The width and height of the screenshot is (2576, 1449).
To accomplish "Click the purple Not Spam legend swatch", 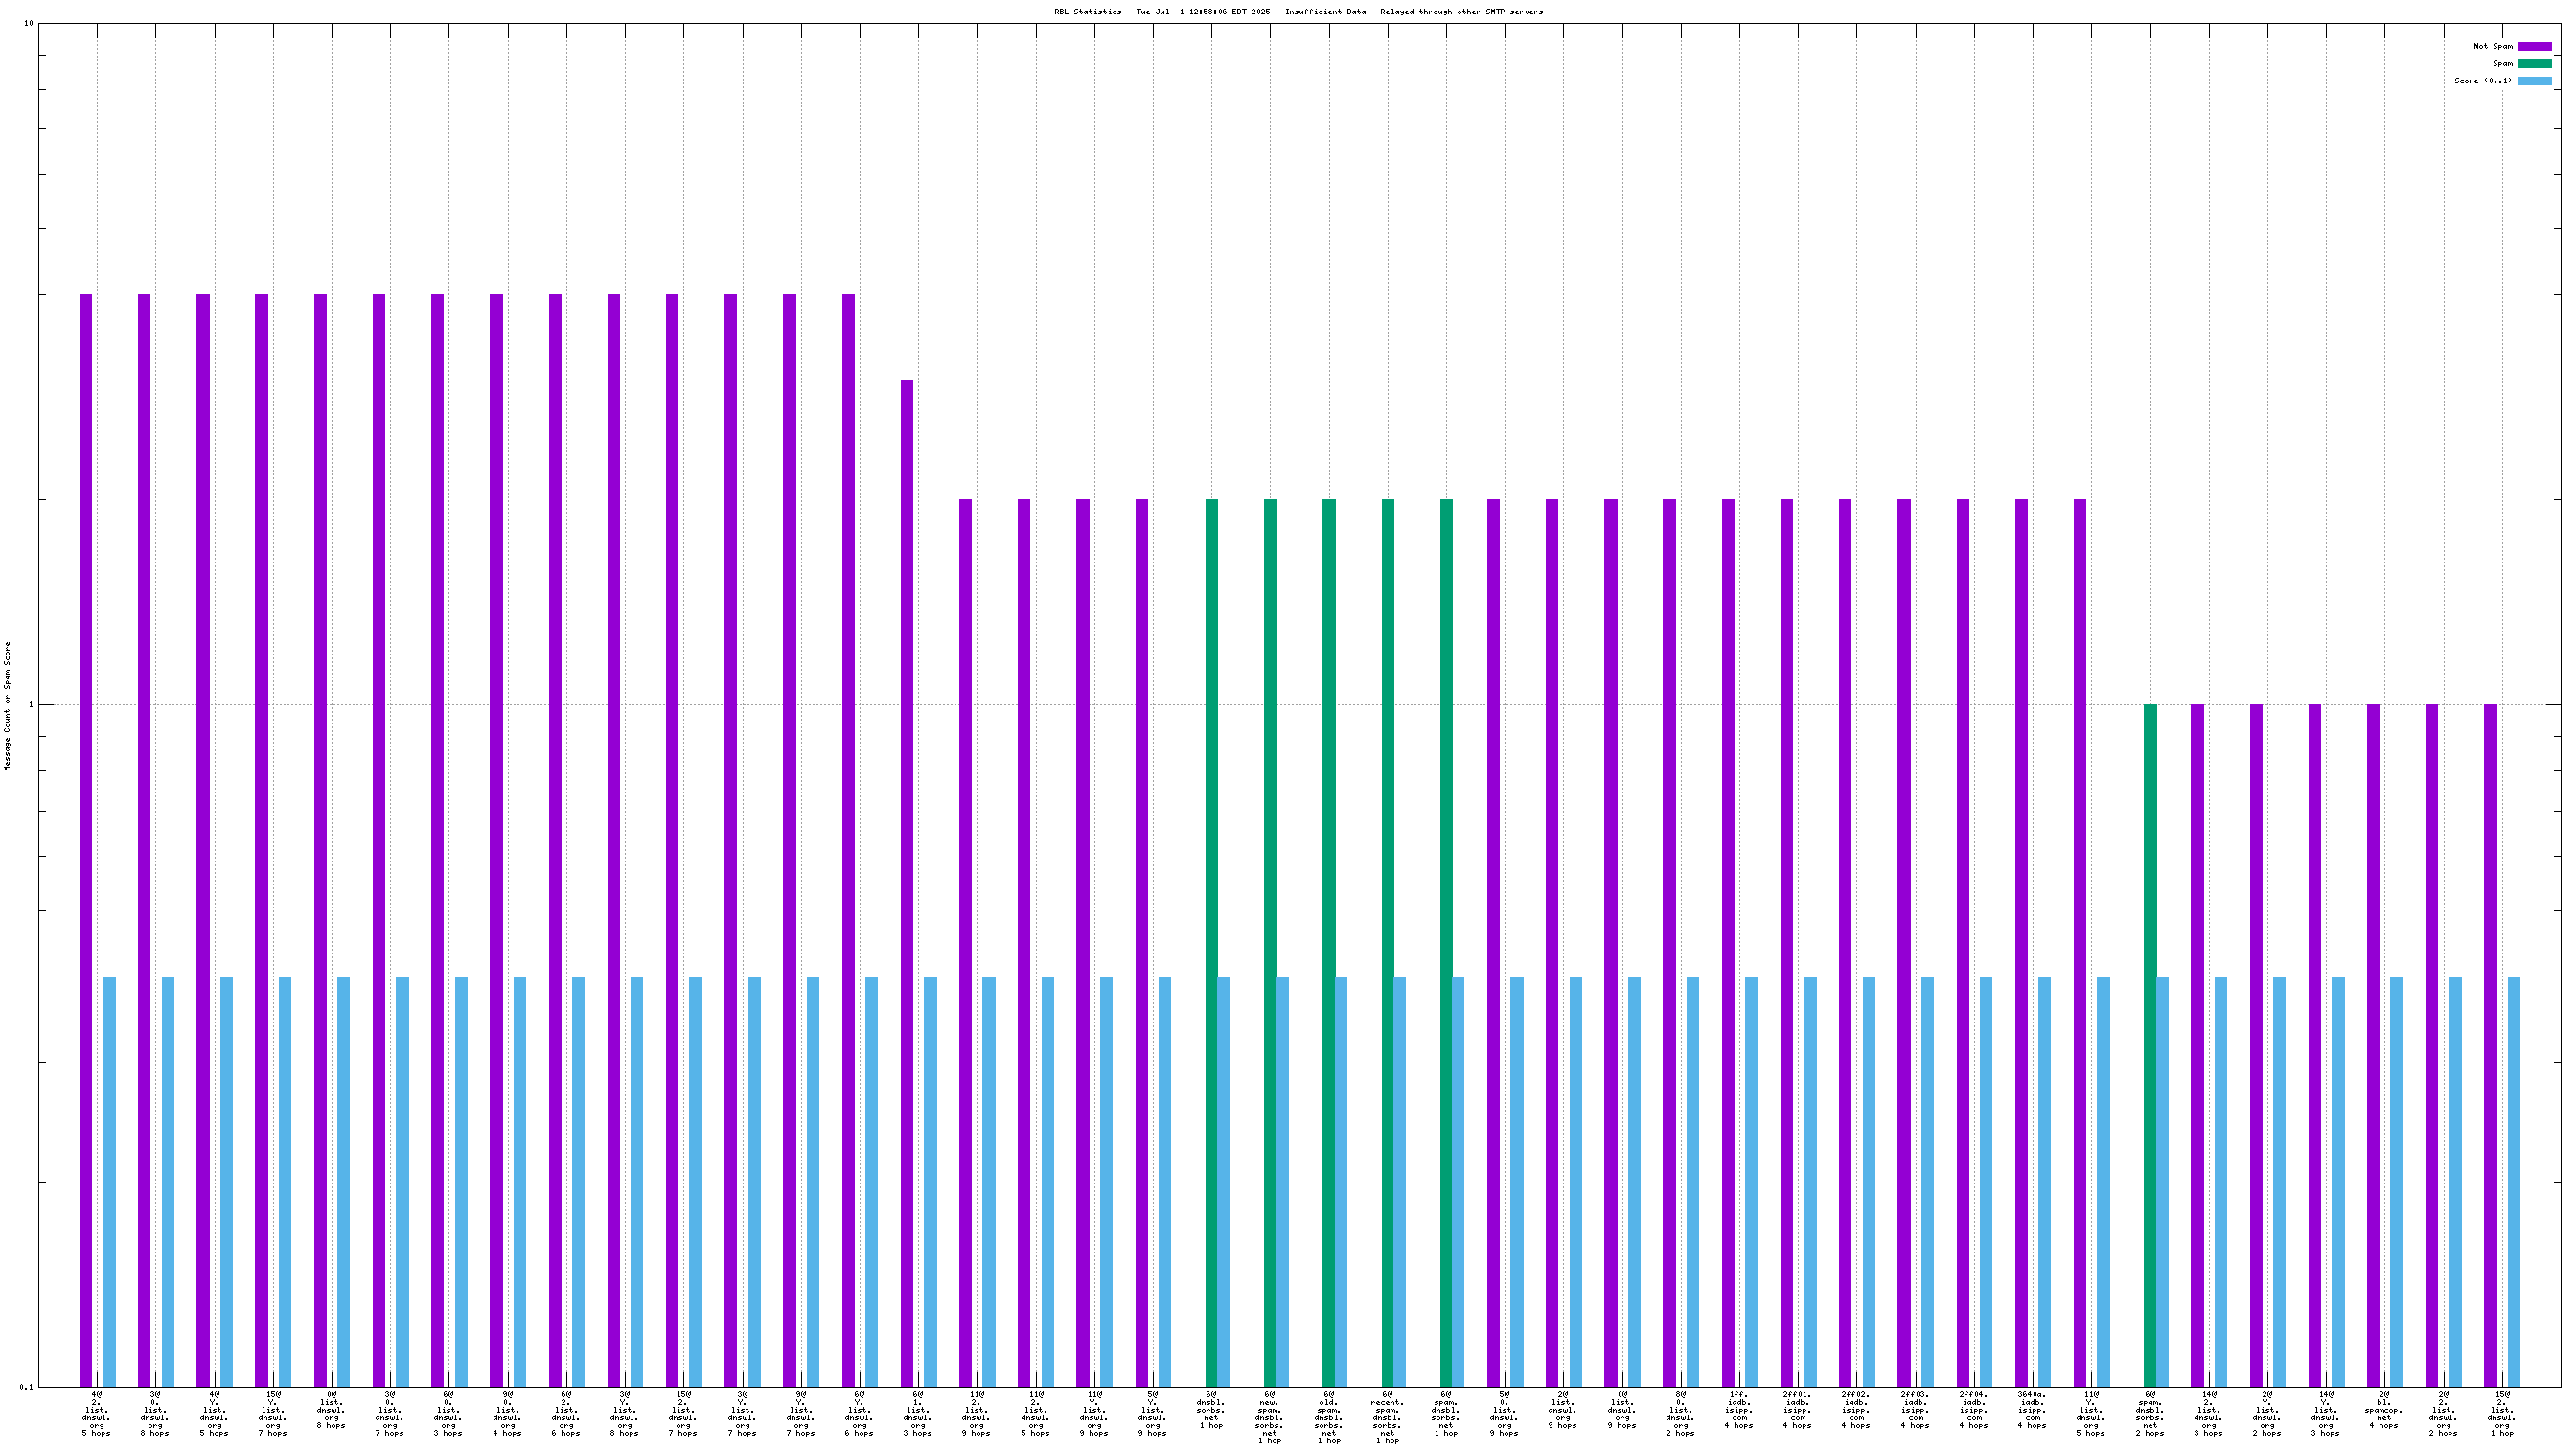I will pos(2533,46).
